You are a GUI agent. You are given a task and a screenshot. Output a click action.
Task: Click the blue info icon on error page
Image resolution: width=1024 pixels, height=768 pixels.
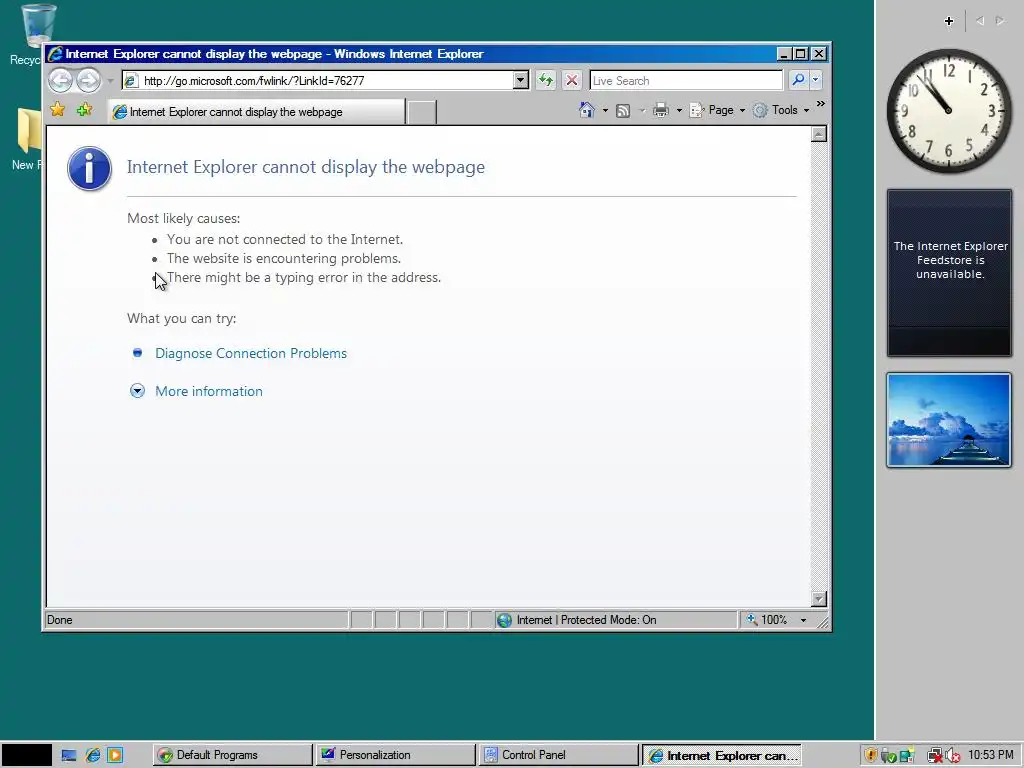(x=89, y=168)
